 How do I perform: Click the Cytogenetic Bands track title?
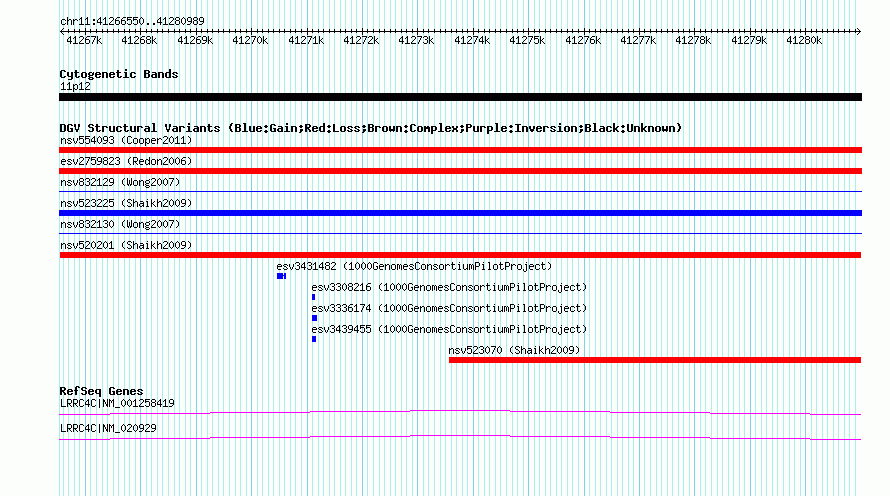[119, 74]
